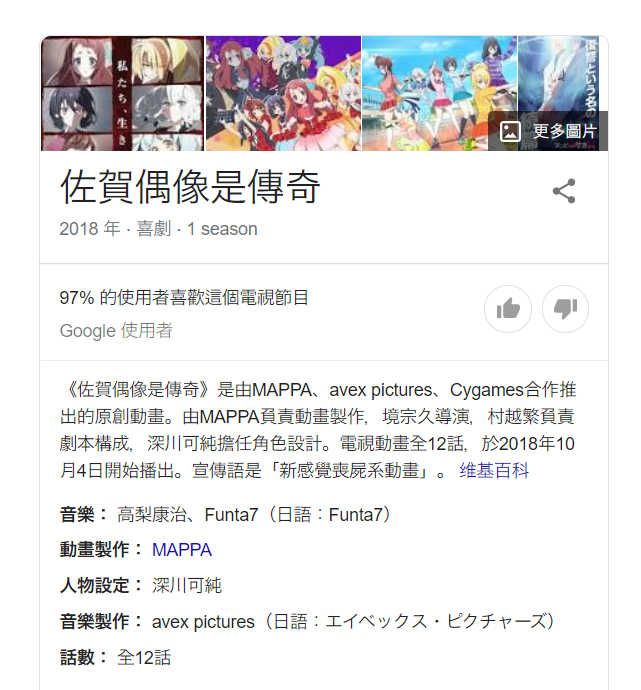This screenshot has height=690, width=641.
Task: Click the 音樂製作 value avex pictures
Action: [353, 621]
